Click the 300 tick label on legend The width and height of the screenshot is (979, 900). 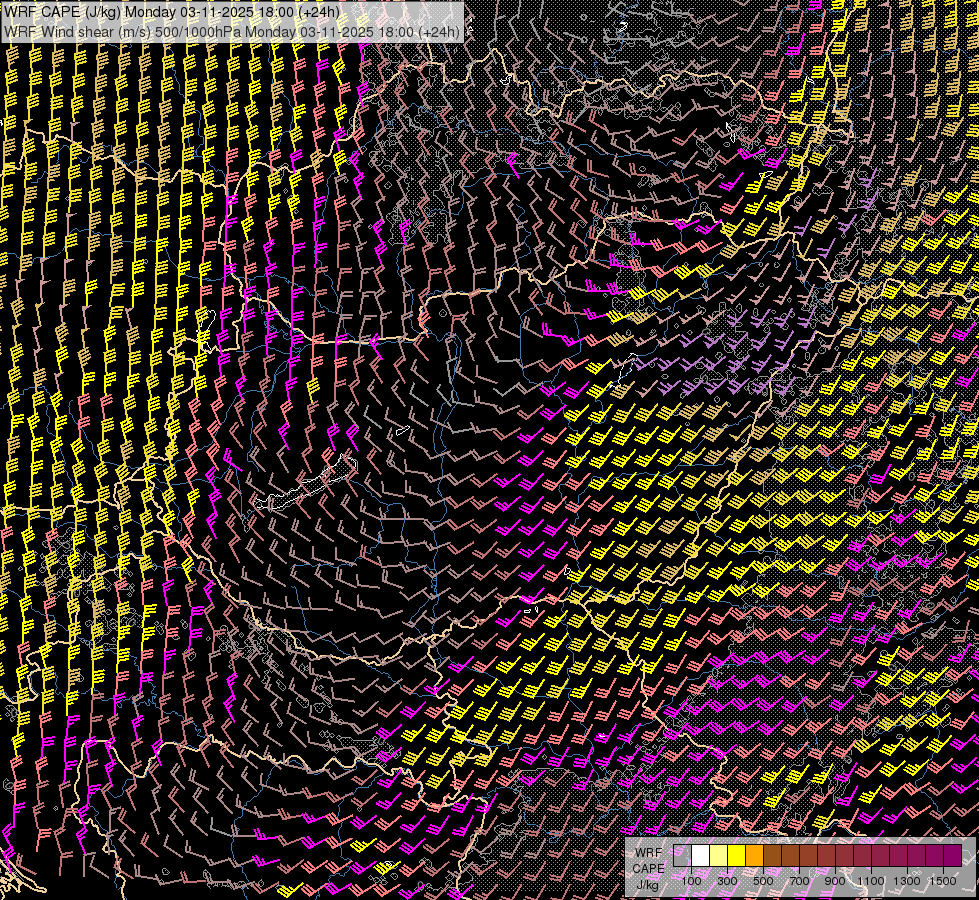pyautogui.click(x=727, y=881)
